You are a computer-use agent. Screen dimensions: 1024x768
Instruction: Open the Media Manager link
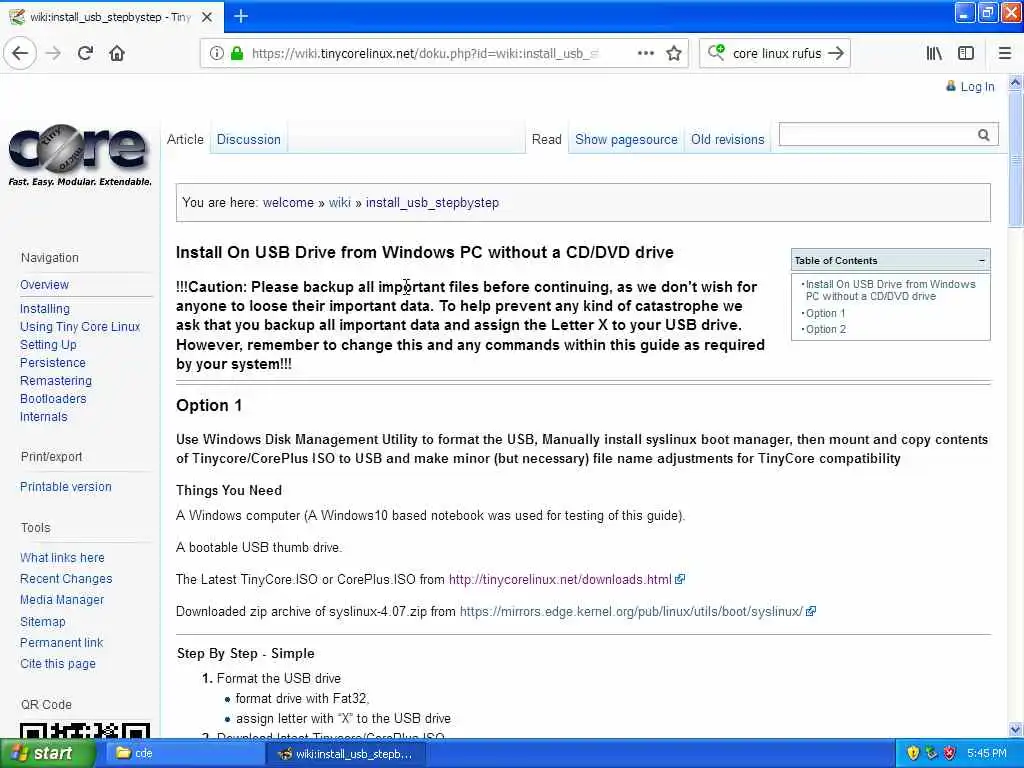click(62, 600)
